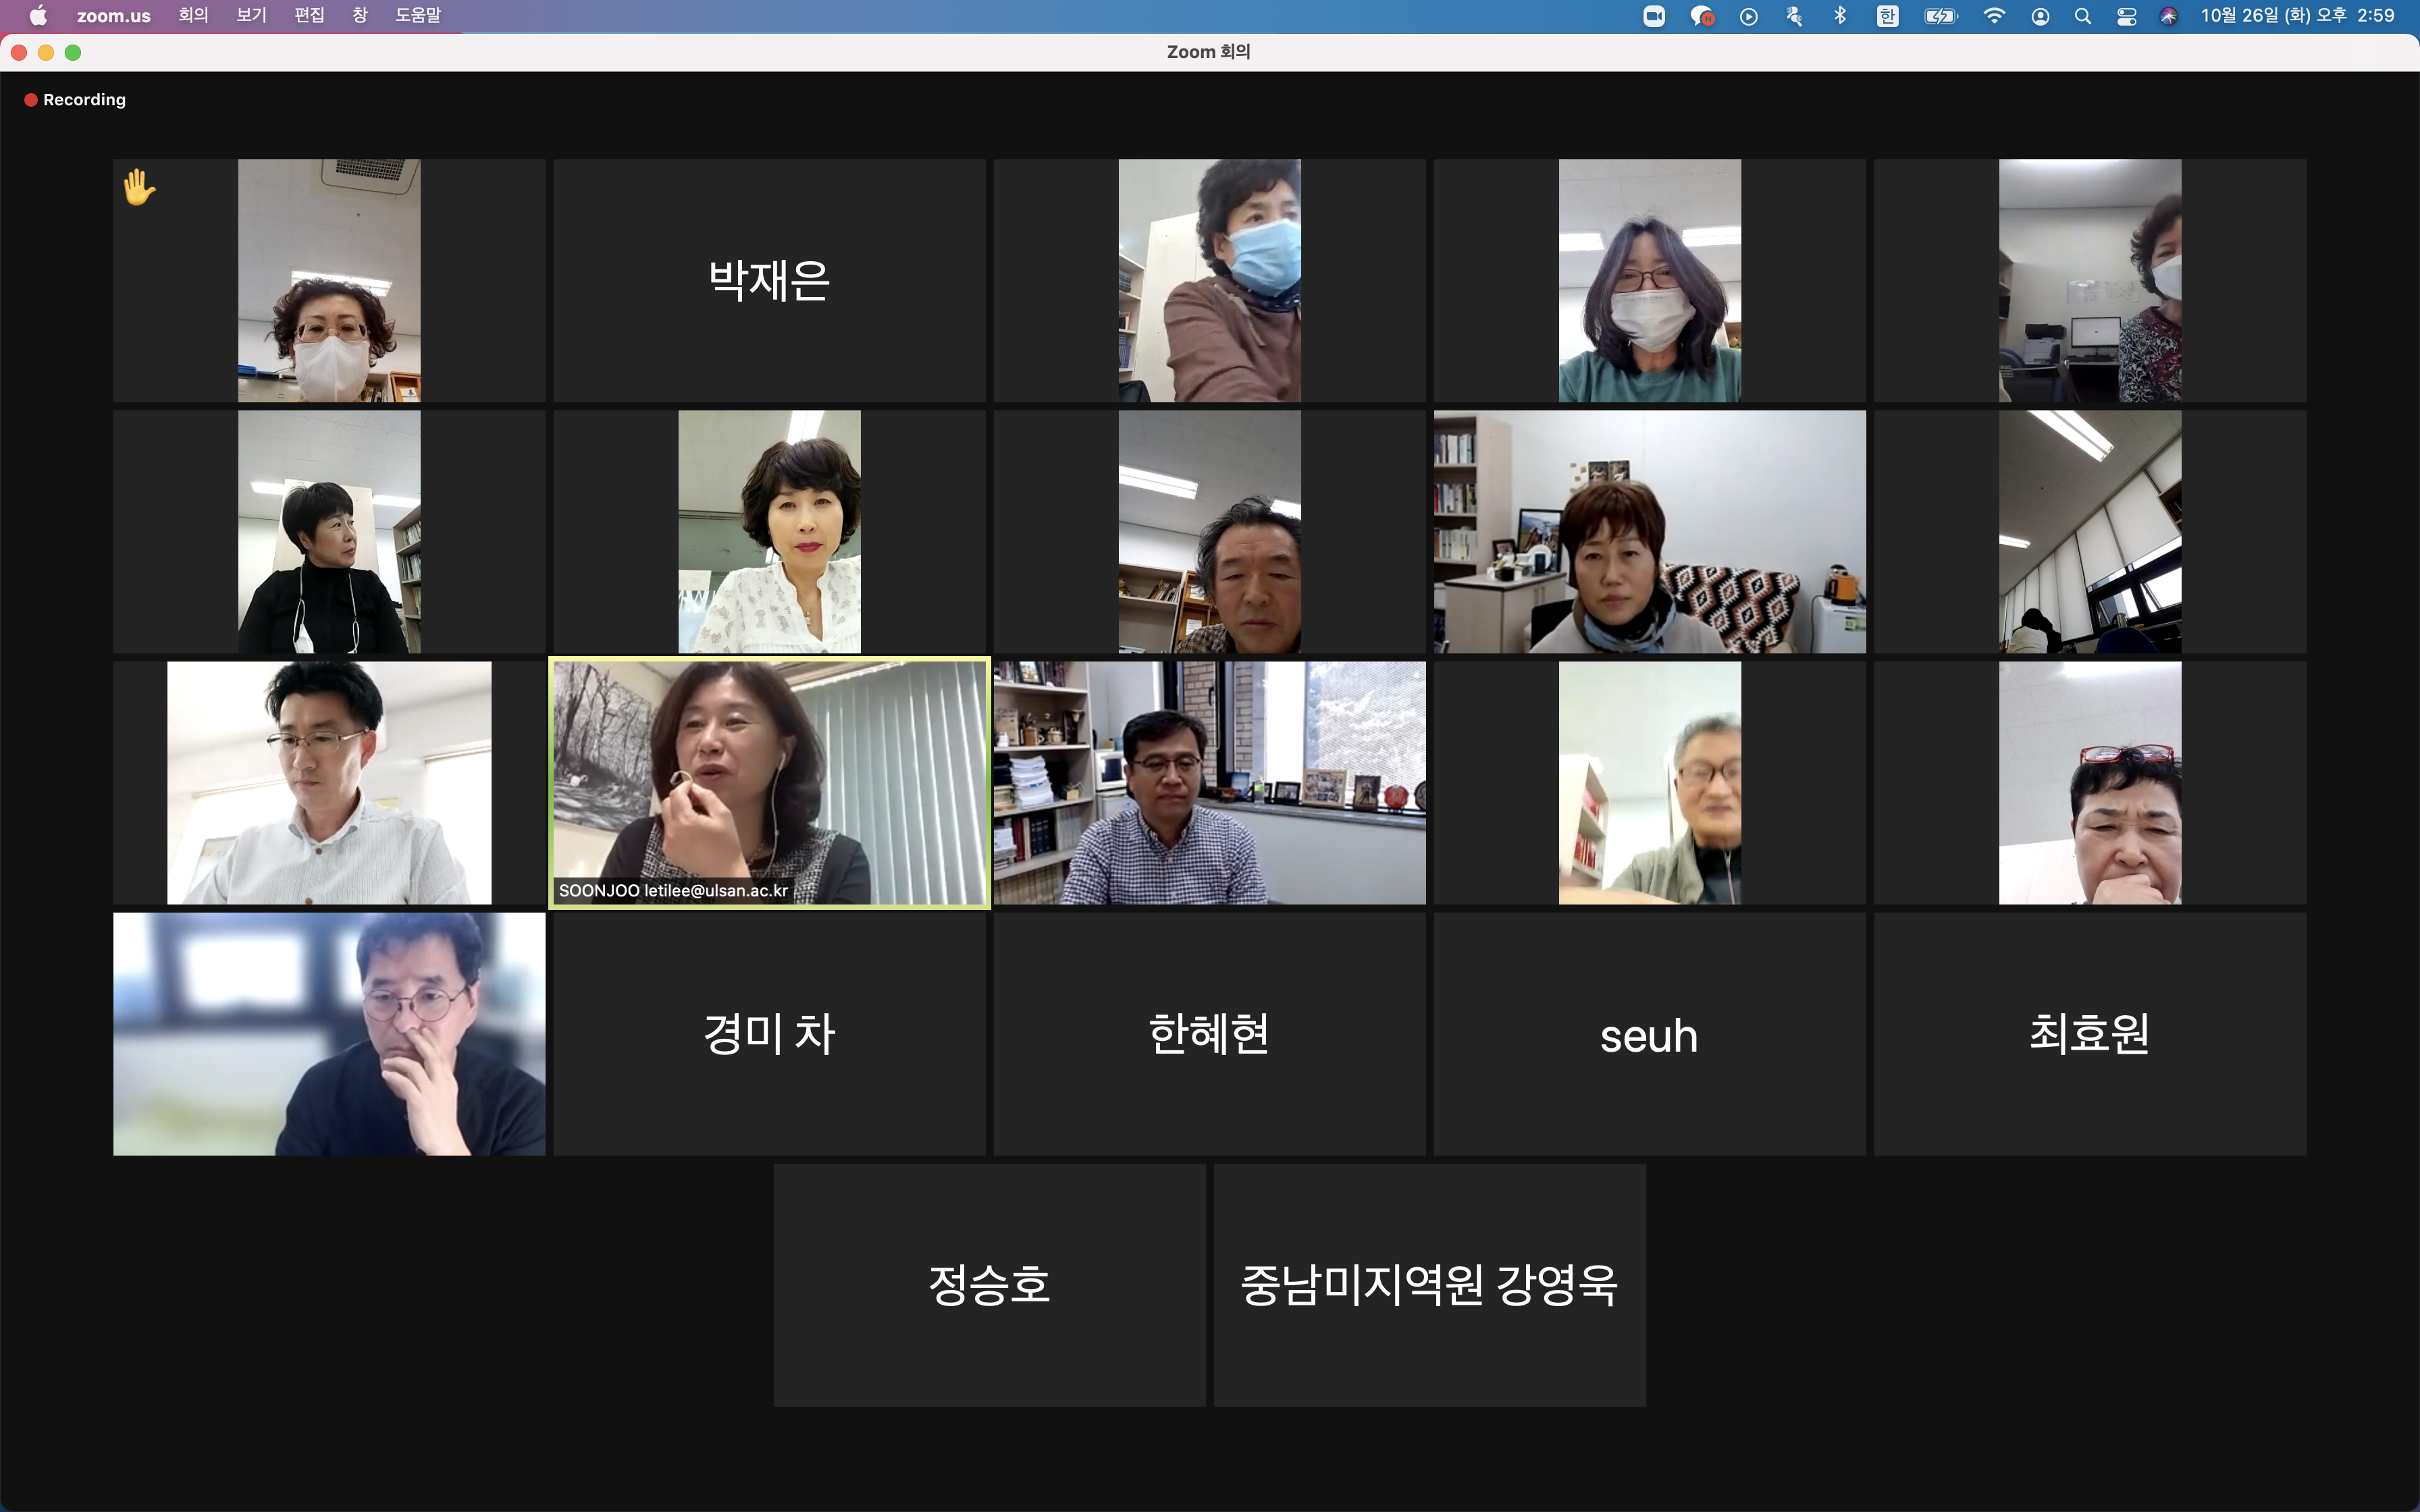This screenshot has height=1512, width=2420.
Task: Select video of man in checkered shirt
Action: pyautogui.click(x=1209, y=783)
